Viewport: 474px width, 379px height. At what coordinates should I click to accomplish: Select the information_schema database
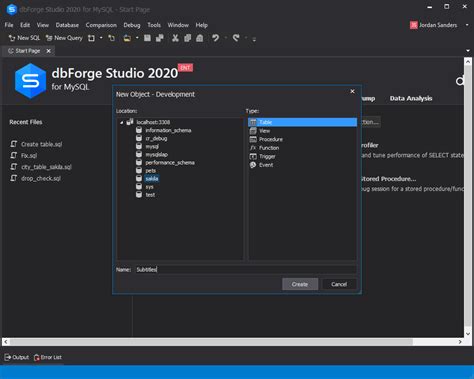tap(168, 130)
